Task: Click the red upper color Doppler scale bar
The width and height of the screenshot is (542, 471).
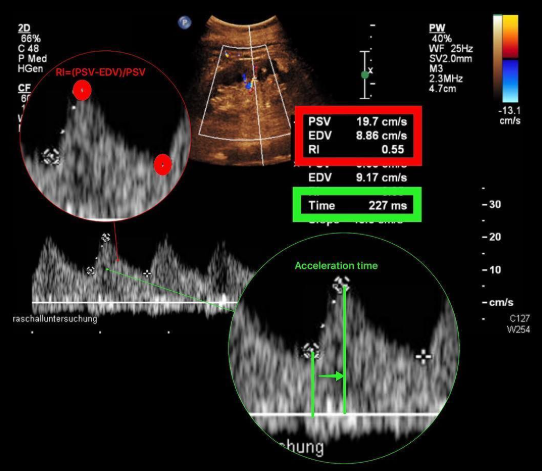Action: click(x=510, y=36)
